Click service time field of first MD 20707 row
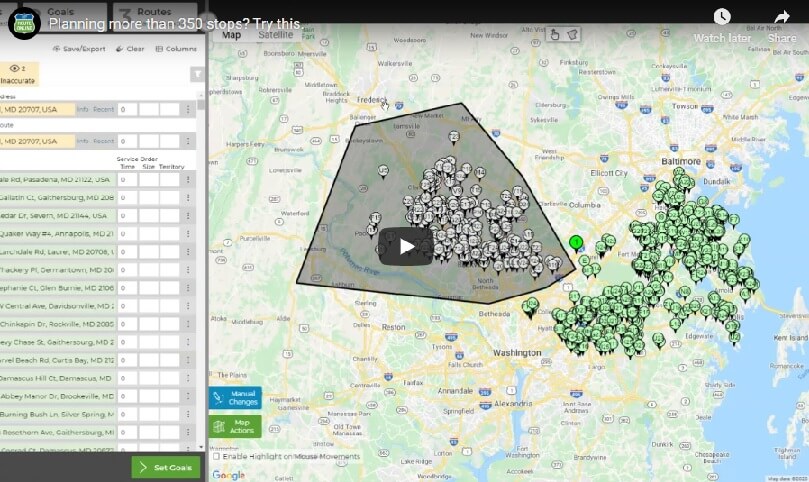This screenshot has width=809, height=482. point(127,109)
